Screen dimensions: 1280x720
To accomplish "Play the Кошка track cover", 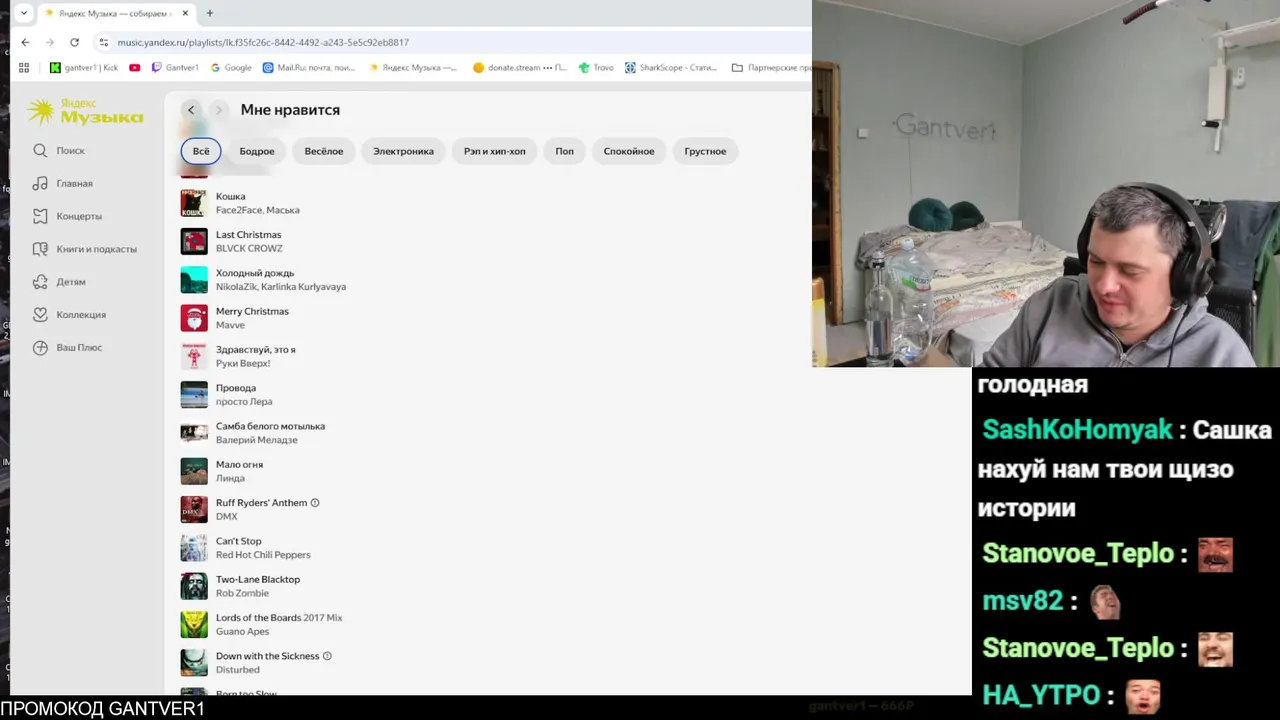I will pos(194,203).
